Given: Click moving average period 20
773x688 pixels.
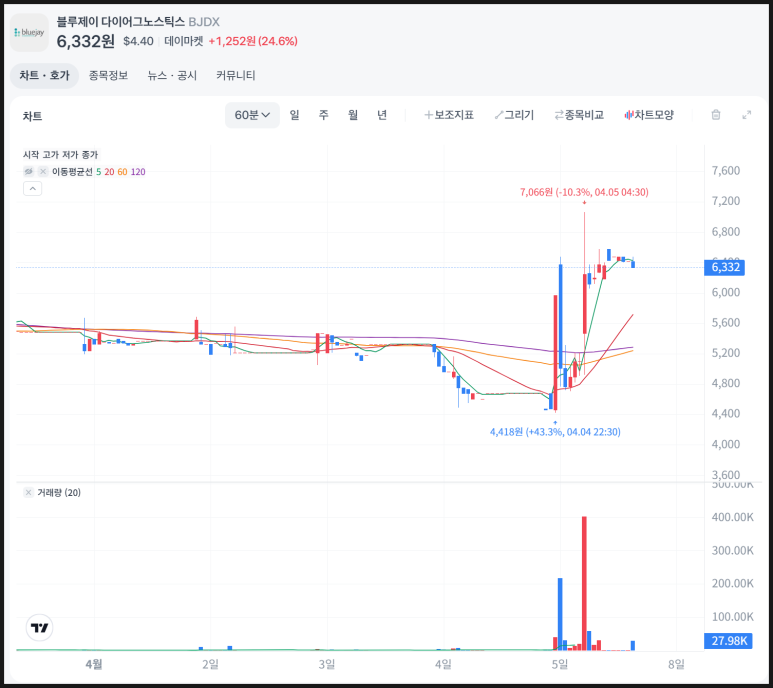Looking at the screenshot, I should click(109, 172).
